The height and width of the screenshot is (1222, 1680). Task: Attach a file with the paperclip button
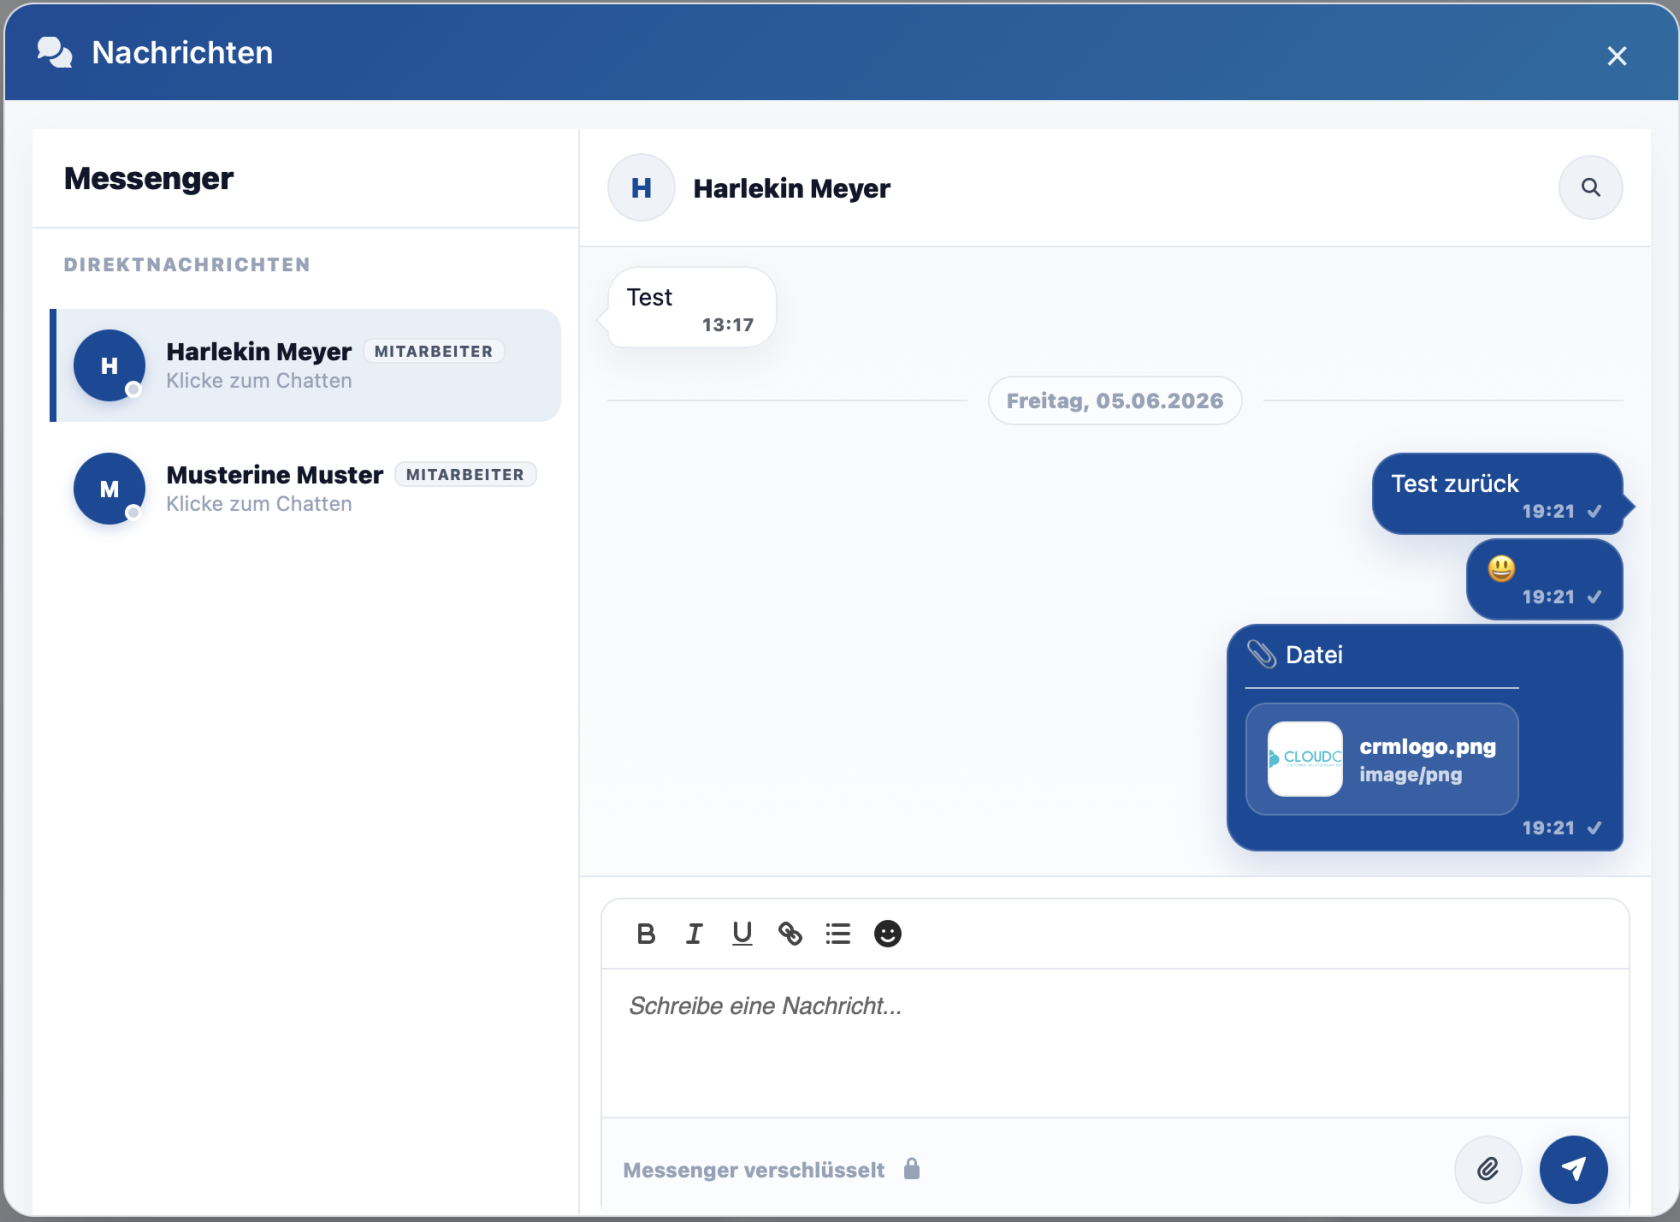[x=1488, y=1169]
